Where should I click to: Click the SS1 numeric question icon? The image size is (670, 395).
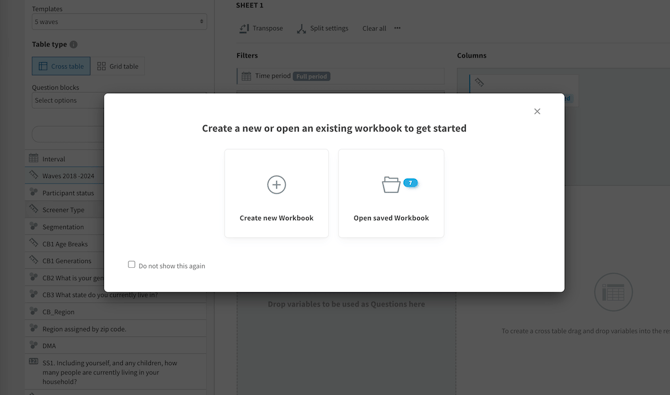click(x=33, y=361)
